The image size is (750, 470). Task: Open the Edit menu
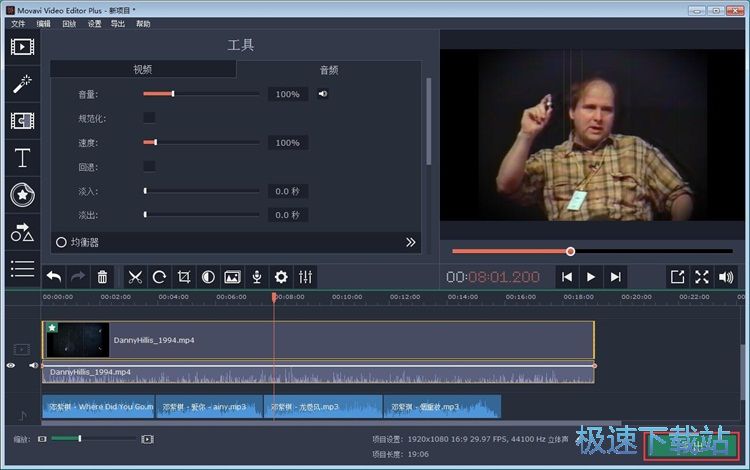tap(44, 24)
